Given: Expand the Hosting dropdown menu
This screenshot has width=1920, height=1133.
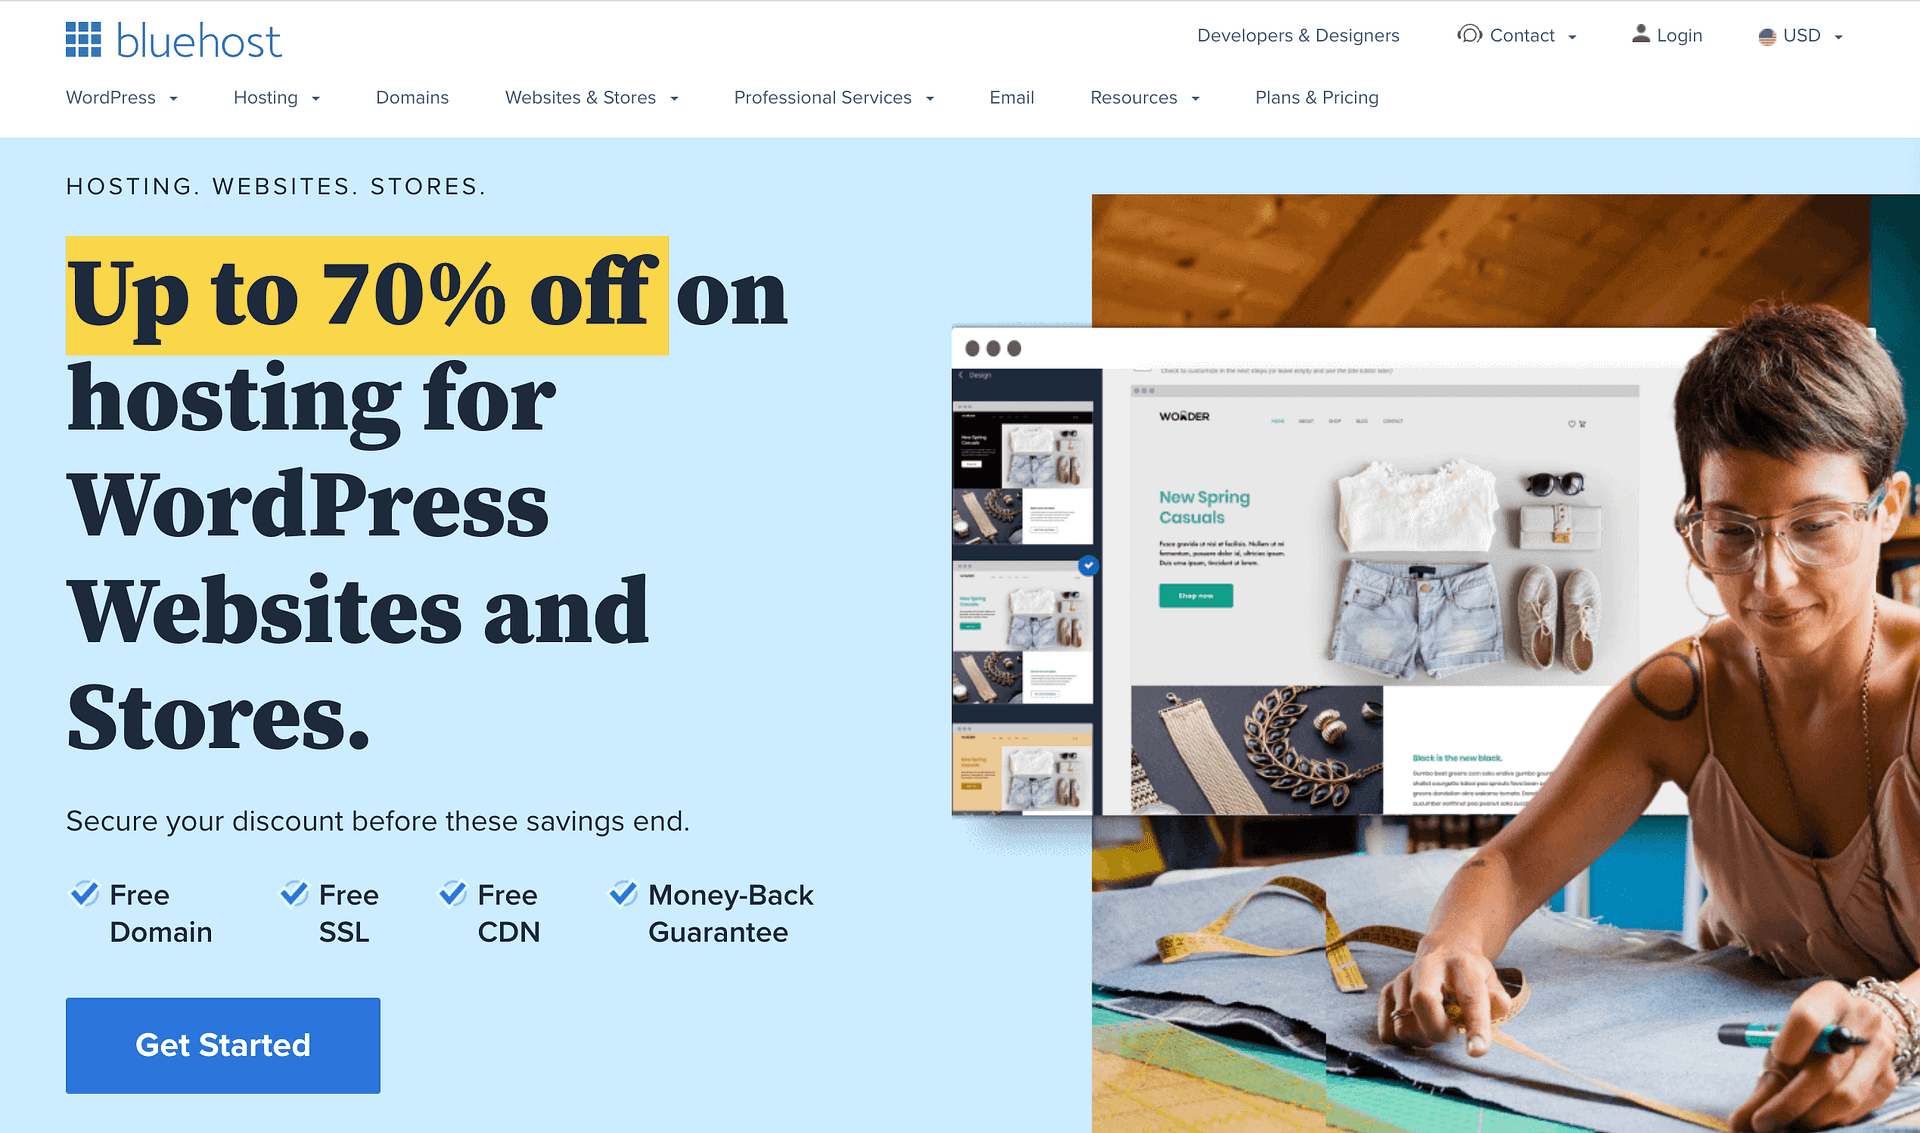Looking at the screenshot, I should (276, 97).
